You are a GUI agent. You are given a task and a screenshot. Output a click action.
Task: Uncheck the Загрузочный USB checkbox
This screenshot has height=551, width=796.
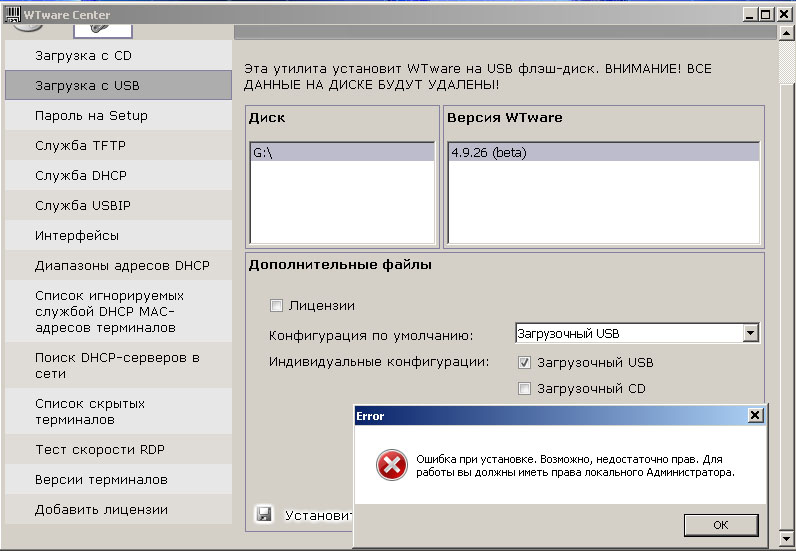(524, 362)
